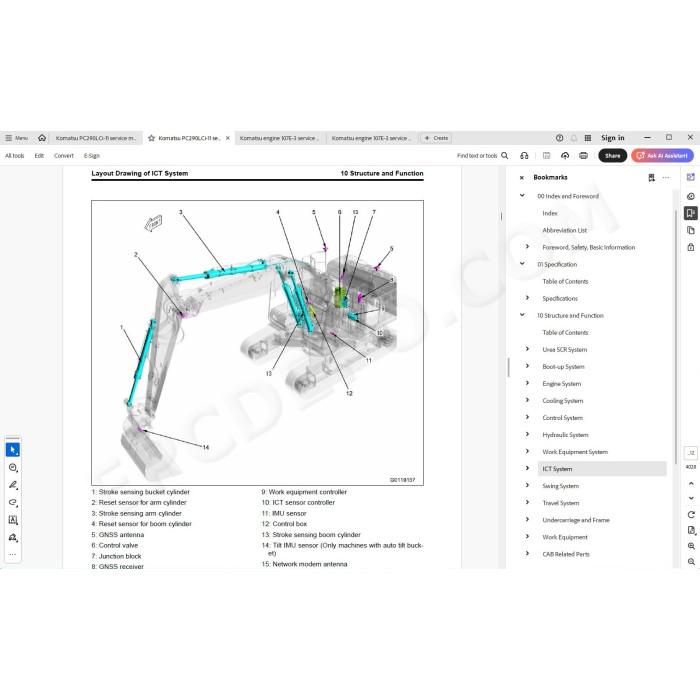The height and width of the screenshot is (700, 700).
Task: Open the Convert menu
Action: 63,155
